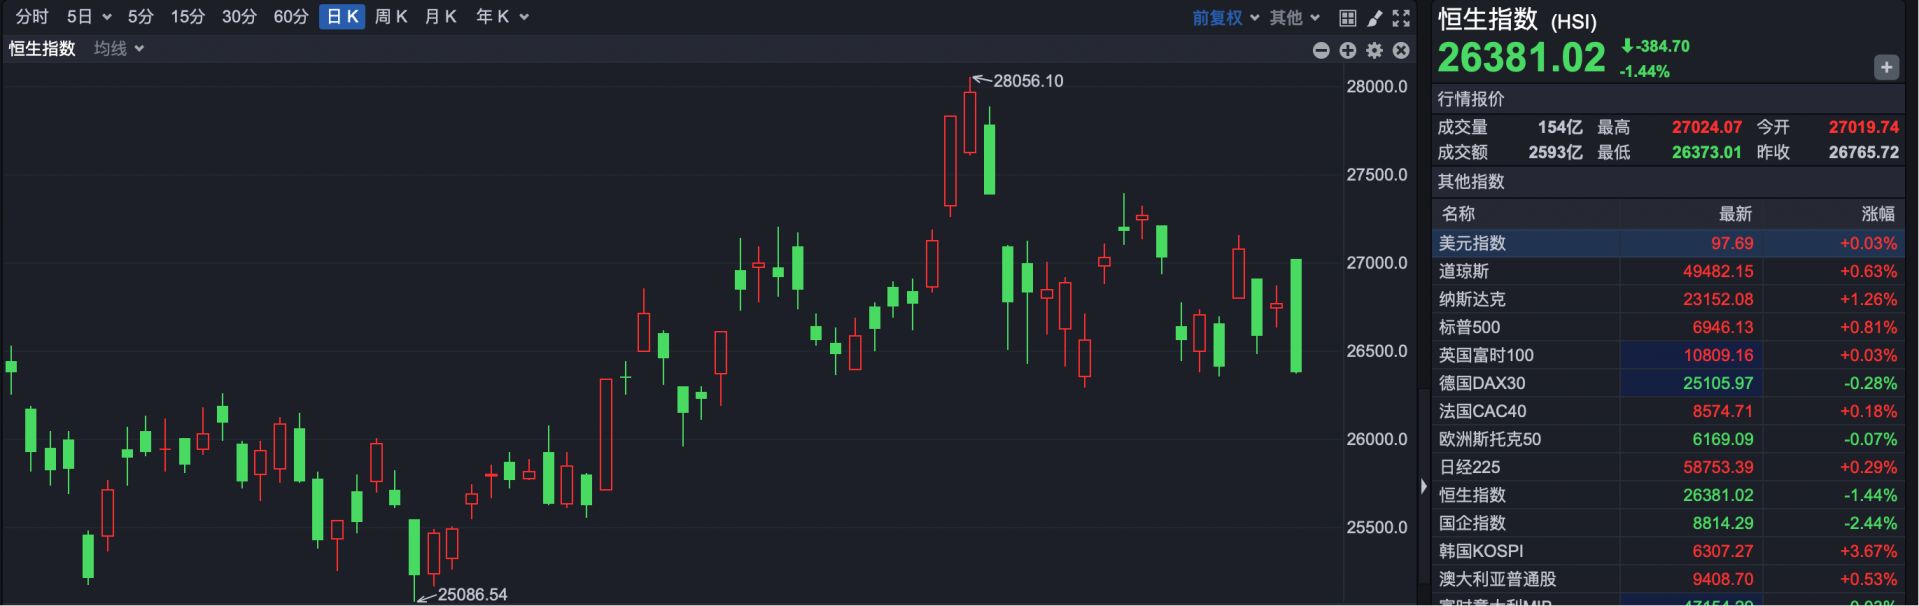Open chart indicator settings gear
1919x606 pixels.
coord(1374,50)
